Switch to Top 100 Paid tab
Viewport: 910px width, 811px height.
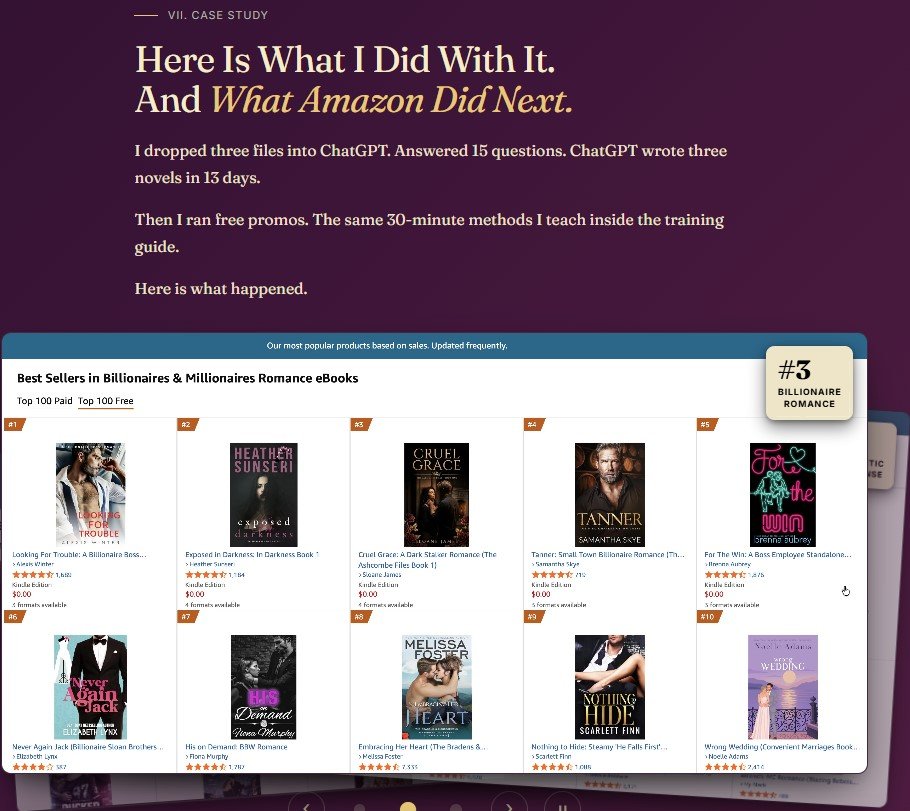pyautogui.click(x=45, y=401)
